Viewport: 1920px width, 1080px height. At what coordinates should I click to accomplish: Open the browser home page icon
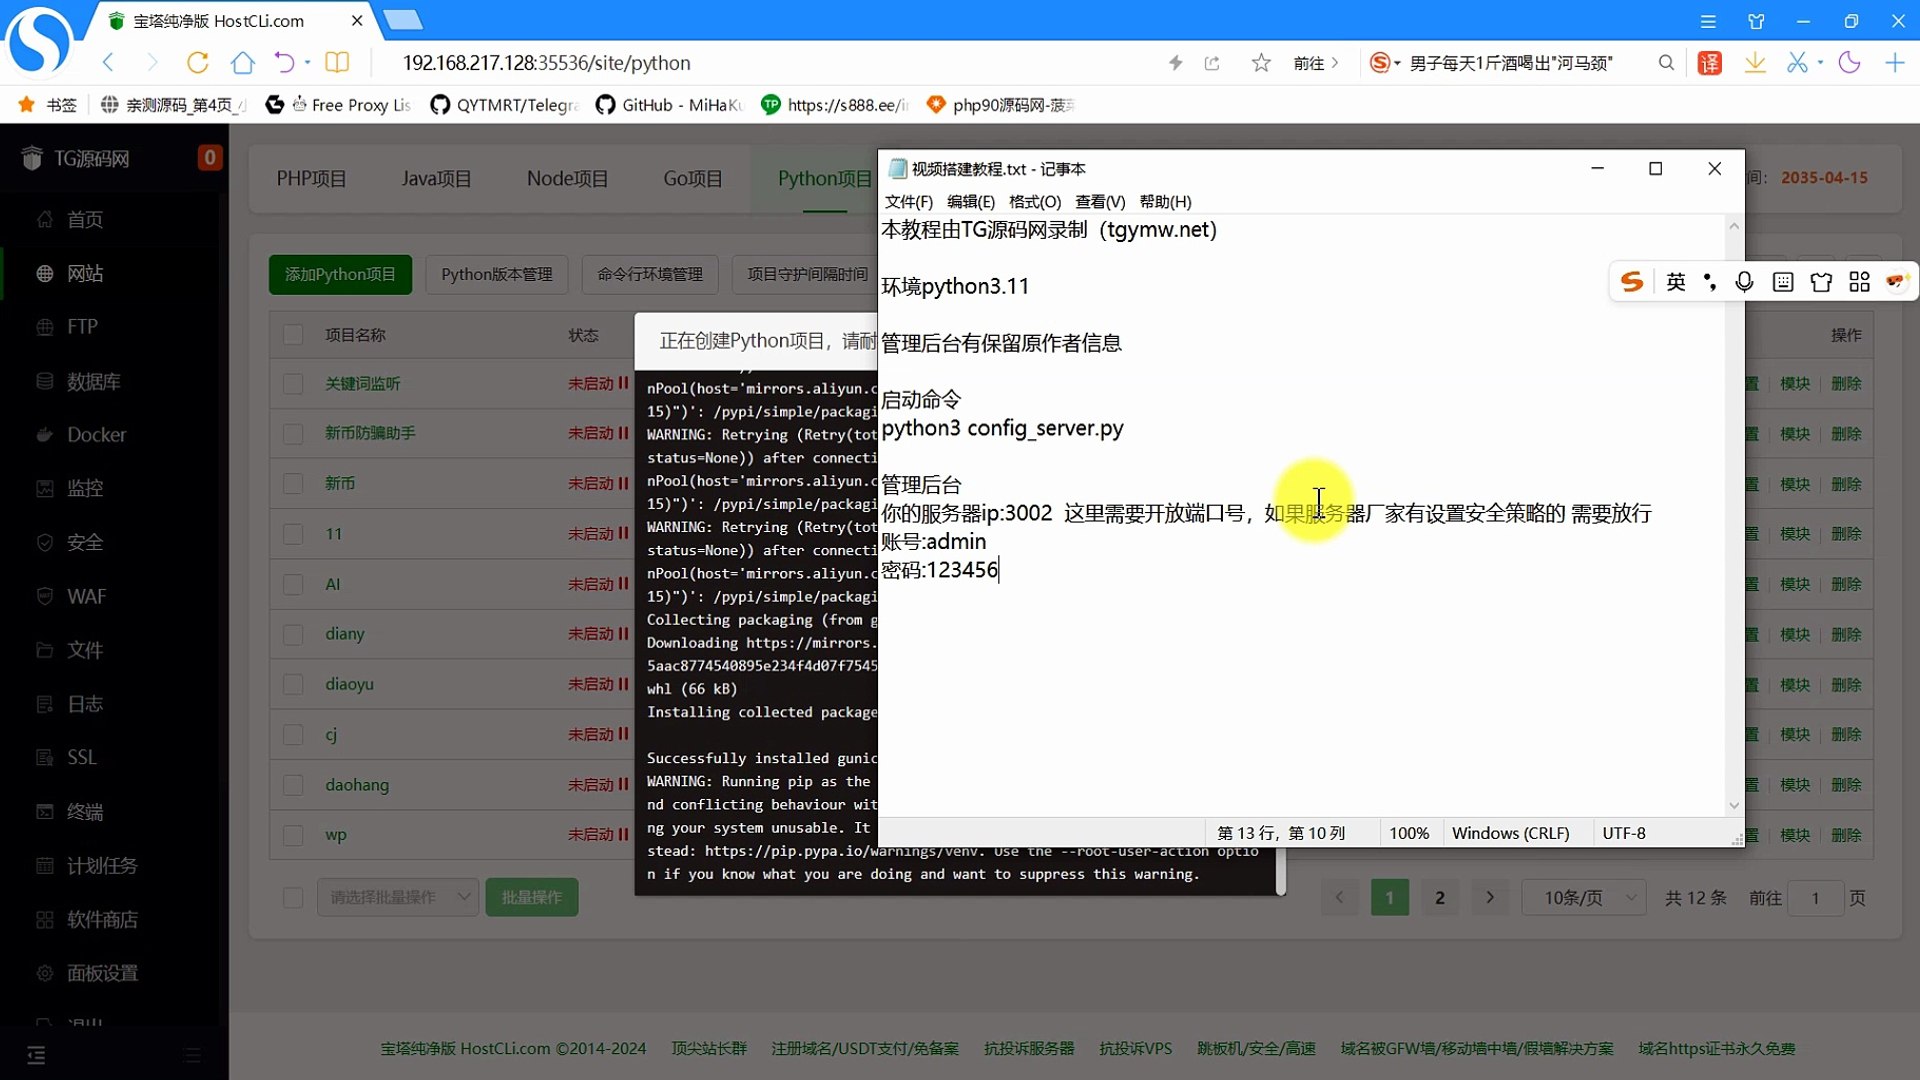click(x=242, y=63)
